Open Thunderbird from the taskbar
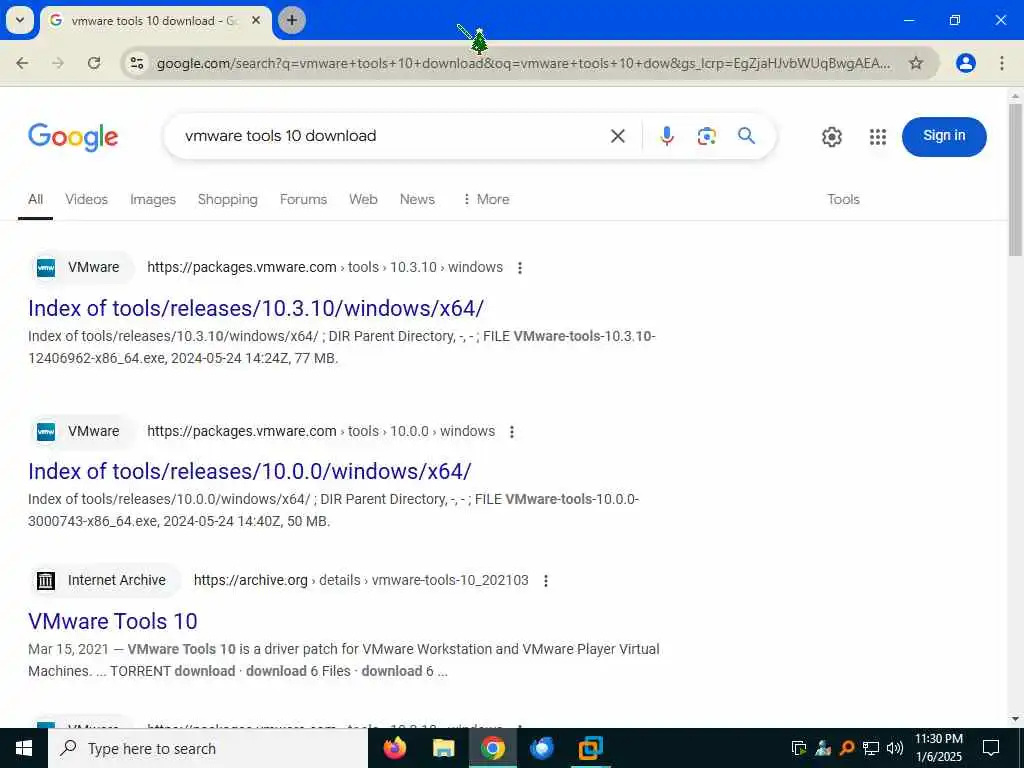 pyautogui.click(x=541, y=748)
